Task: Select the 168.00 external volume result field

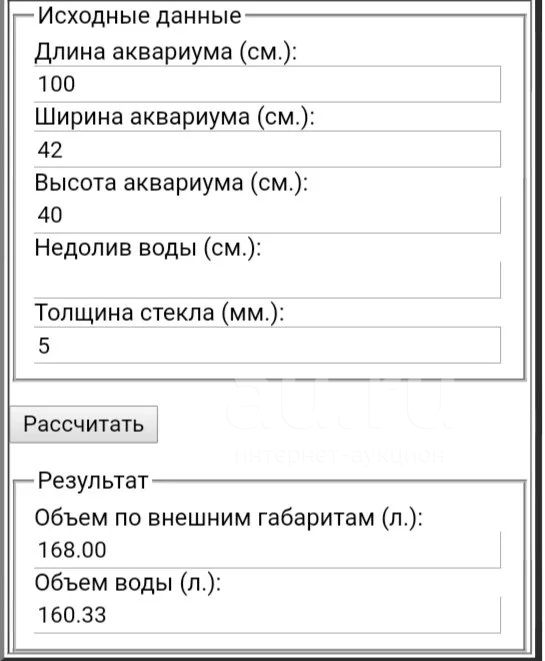Action: click(267, 550)
